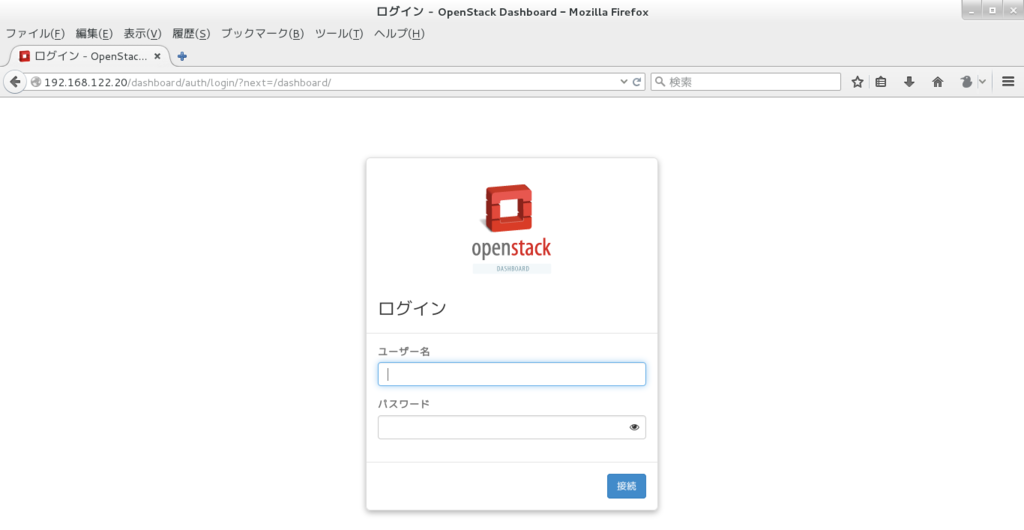
Task: Minimize the Firefox window
Action: pyautogui.click(x=973, y=10)
